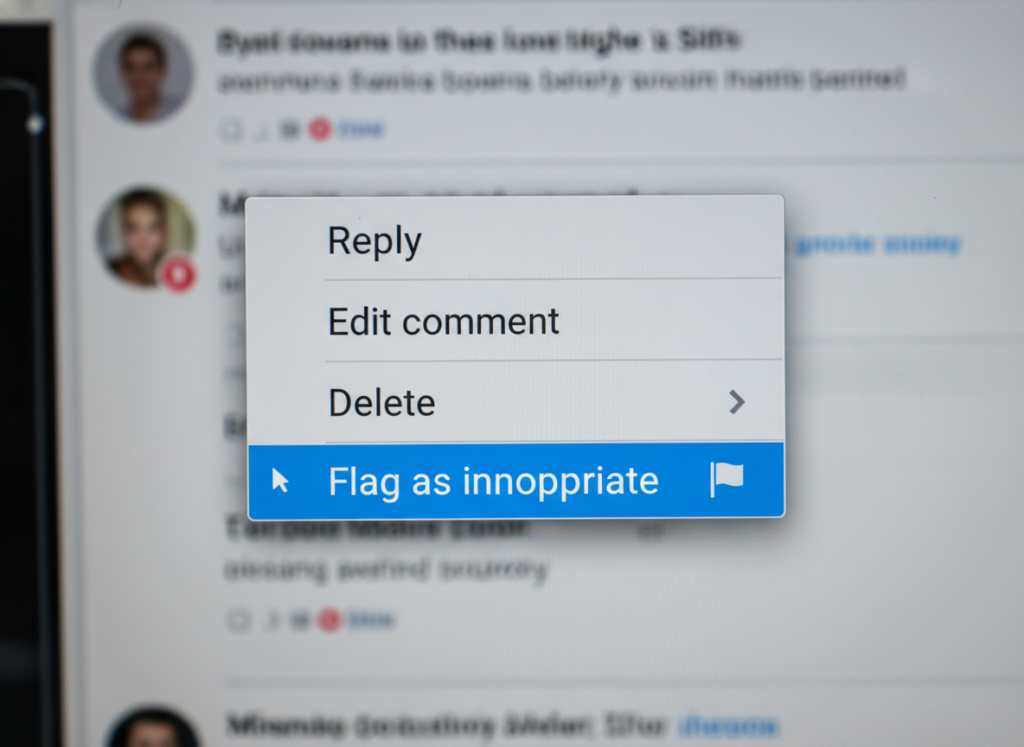Click the red reaction icon under the top comment
This screenshot has width=1024, height=747.
click(319, 129)
